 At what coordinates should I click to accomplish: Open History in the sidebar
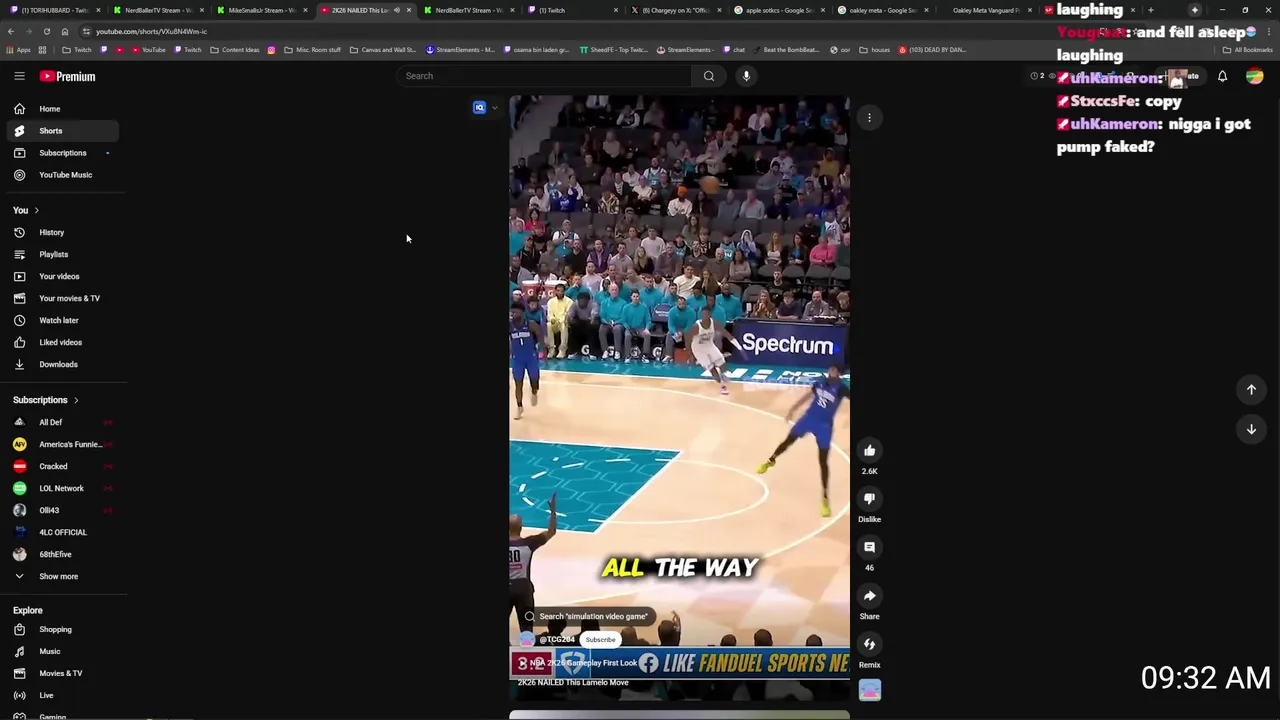point(63,232)
